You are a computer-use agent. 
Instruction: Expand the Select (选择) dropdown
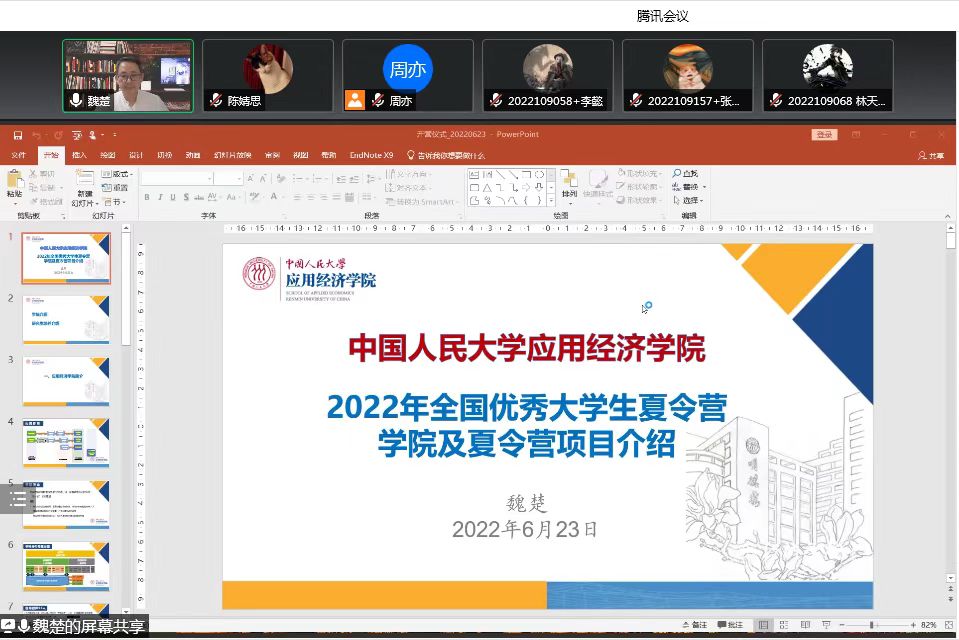[691, 200]
